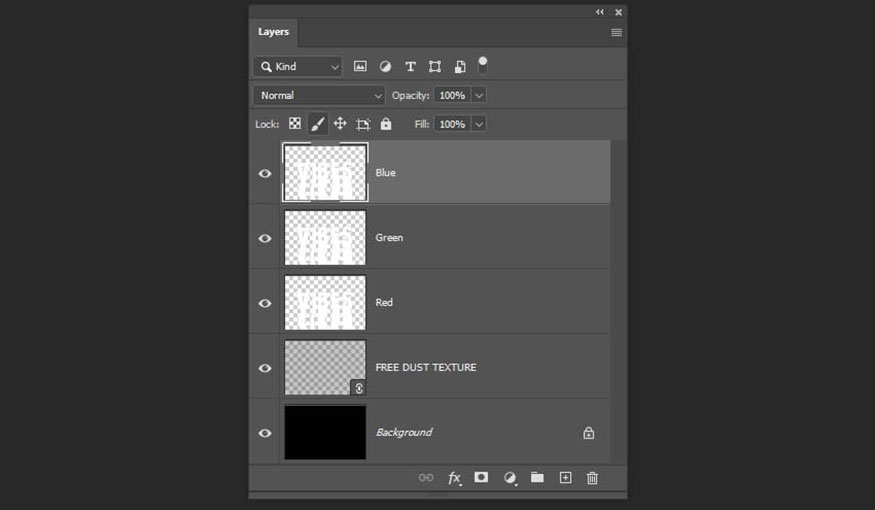This screenshot has width=875, height=510.
Task: Add a layer mask
Action: point(481,477)
